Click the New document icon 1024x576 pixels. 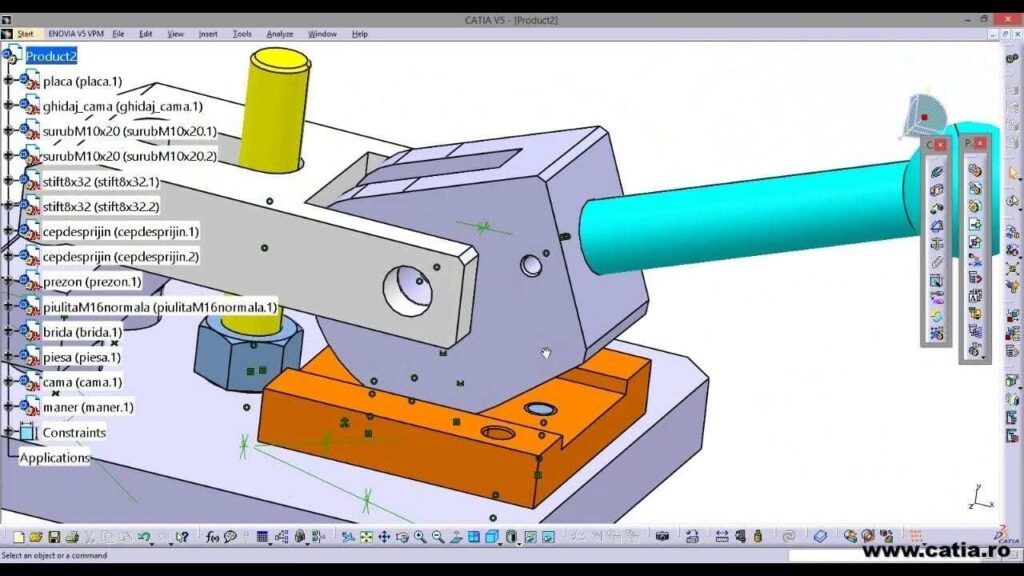pos(18,537)
